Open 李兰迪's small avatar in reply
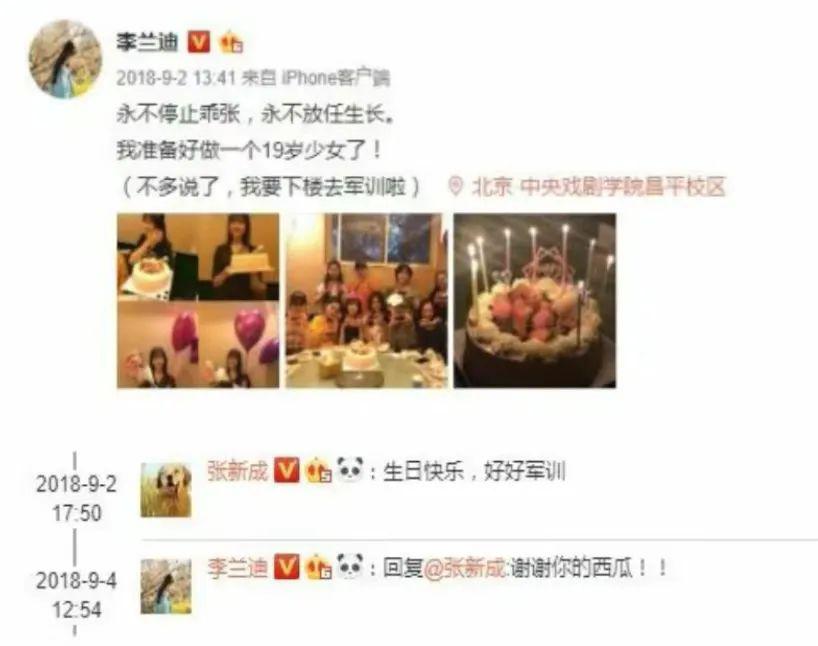Image resolution: width=818 pixels, height=646 pixels. click(166, 587)
